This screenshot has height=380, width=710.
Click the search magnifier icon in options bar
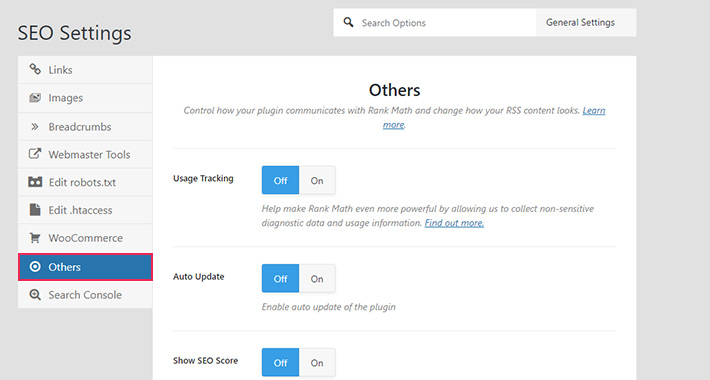[x=348, y=22]
